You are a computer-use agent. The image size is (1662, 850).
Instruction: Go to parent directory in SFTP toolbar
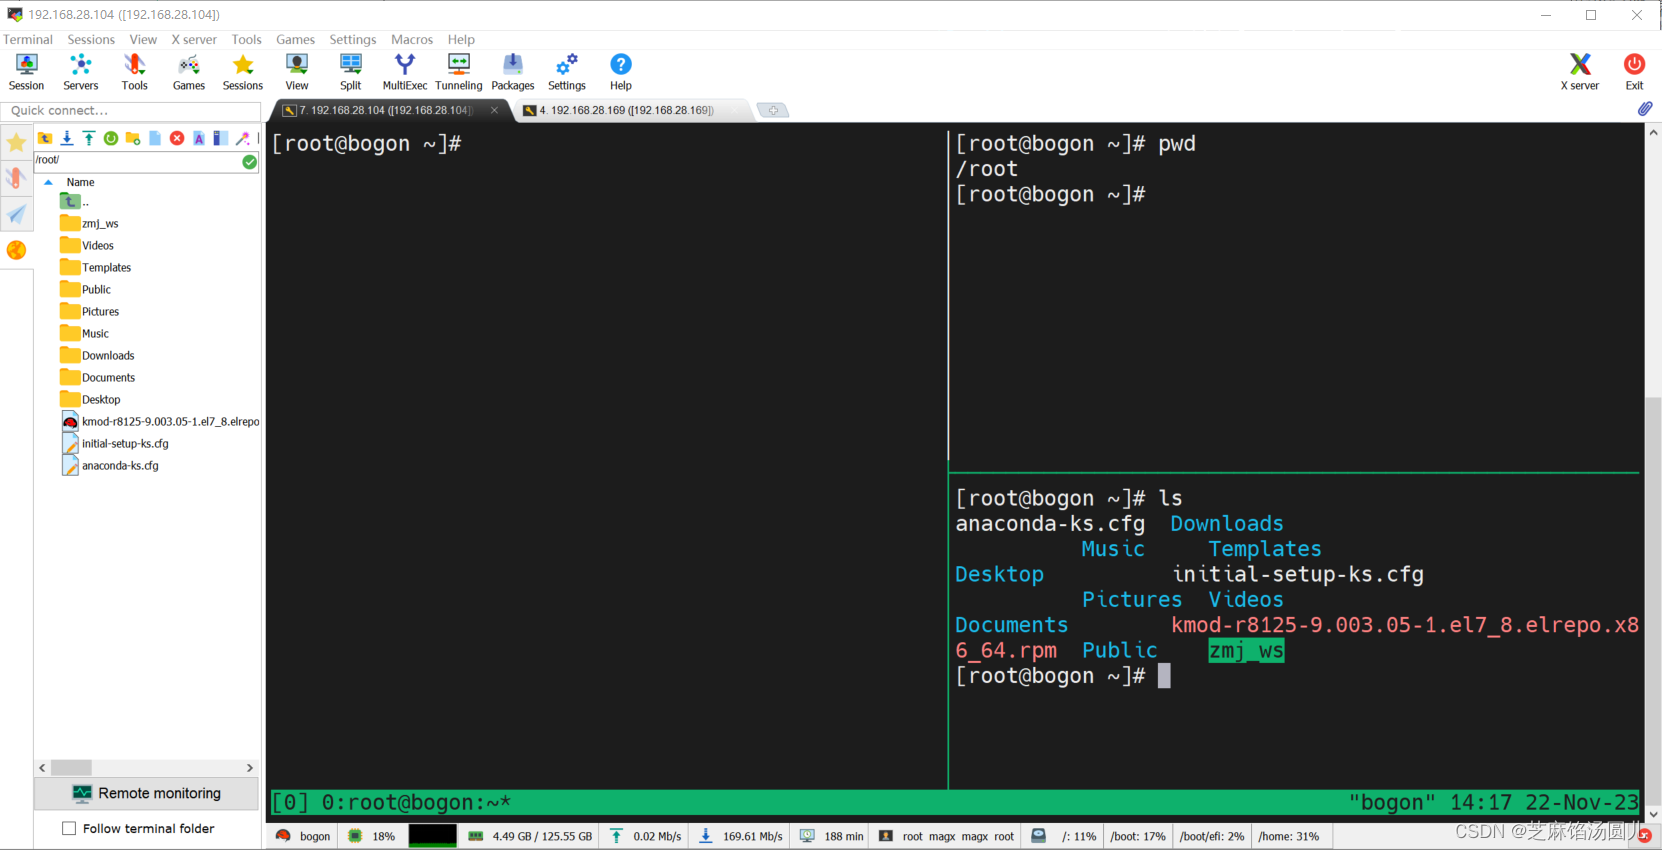pos(45,138)
